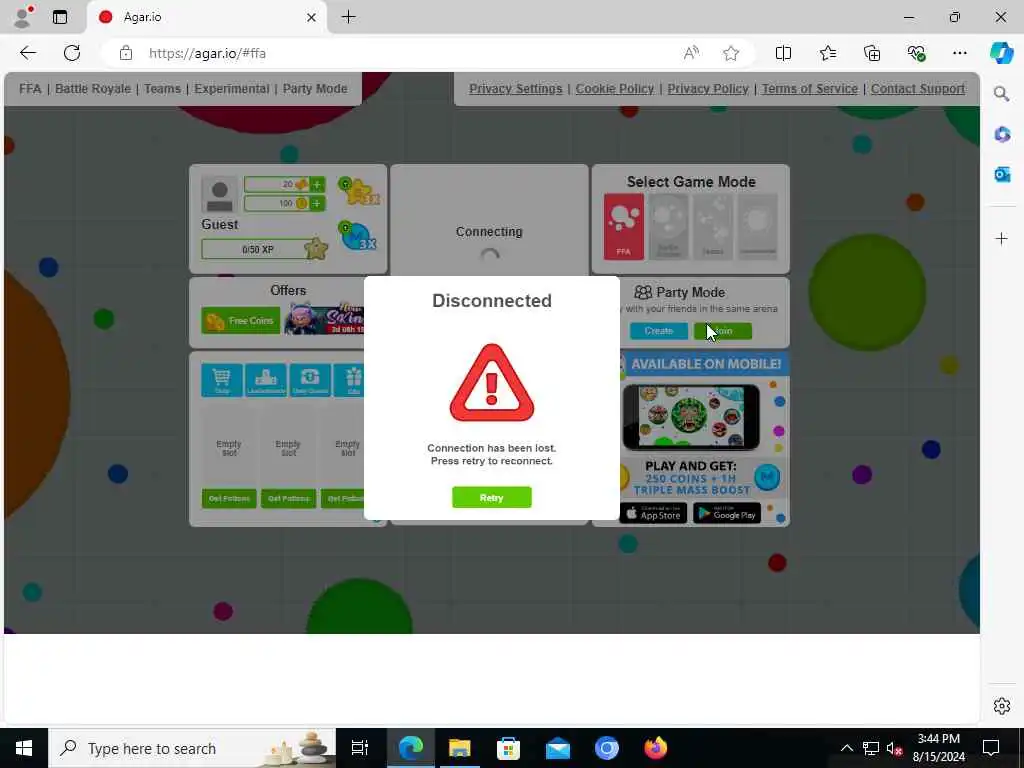
Task: Click the Party Mode Create button
Action: point(658,331)
